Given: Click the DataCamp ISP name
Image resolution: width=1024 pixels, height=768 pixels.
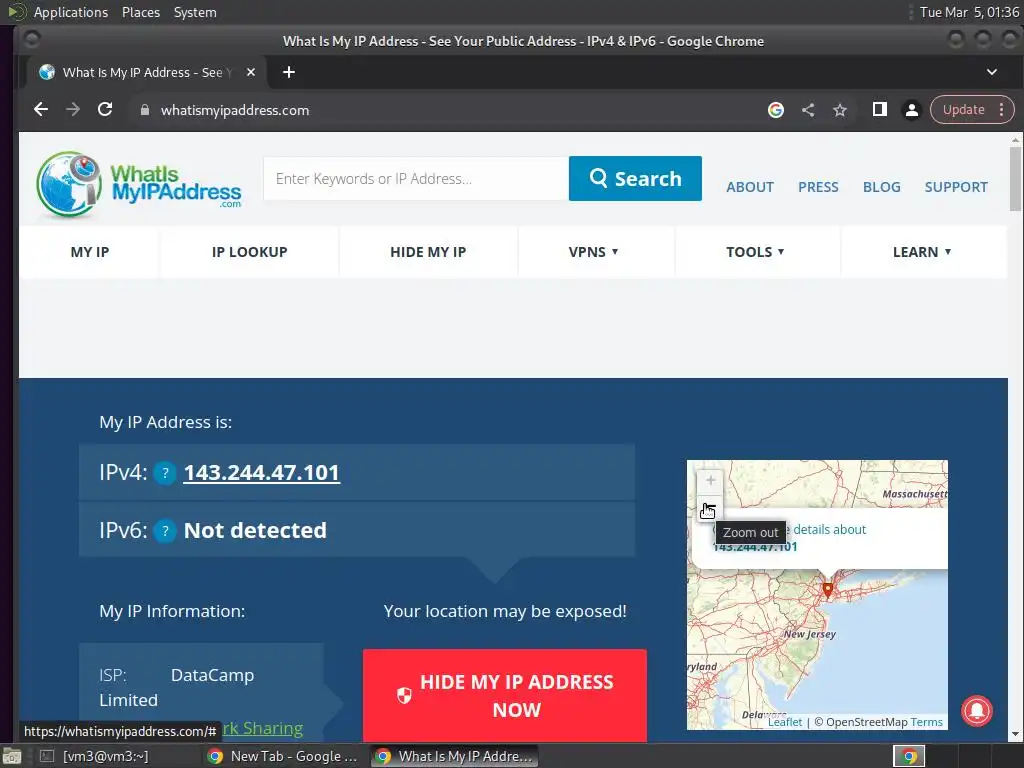Looking at the screenshot, I should click(212, 675).
